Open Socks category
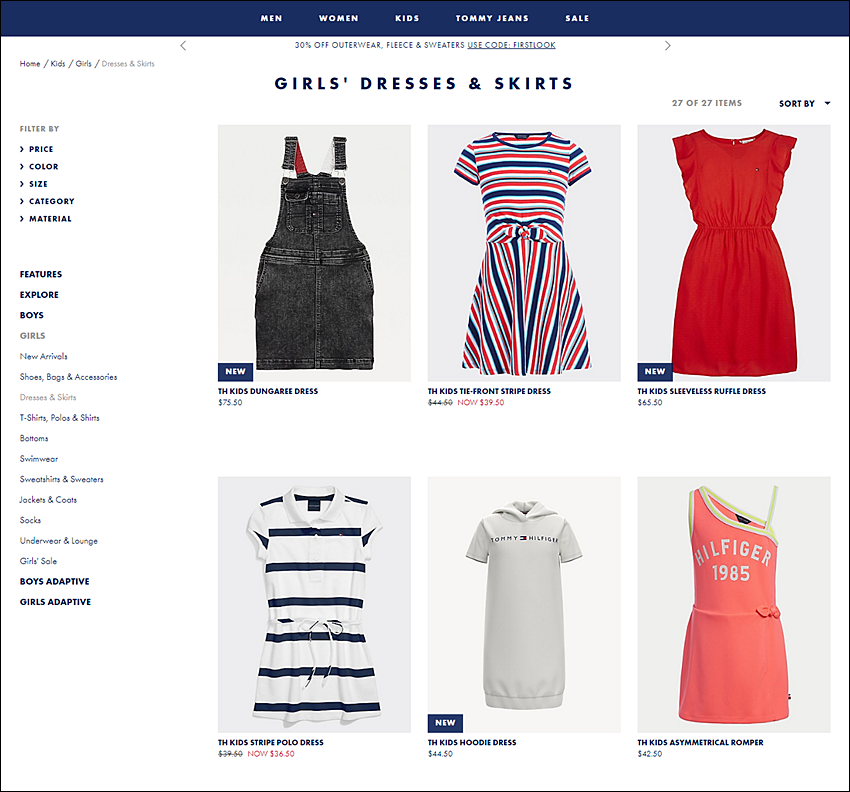 [x=30, y=520]
